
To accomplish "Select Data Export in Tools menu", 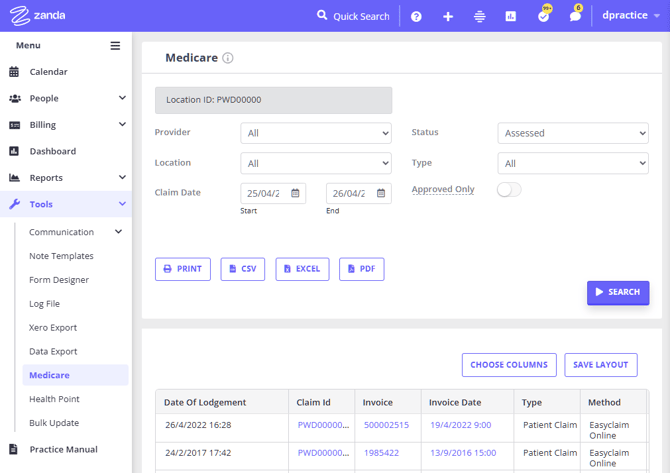I will click(53, 351).
